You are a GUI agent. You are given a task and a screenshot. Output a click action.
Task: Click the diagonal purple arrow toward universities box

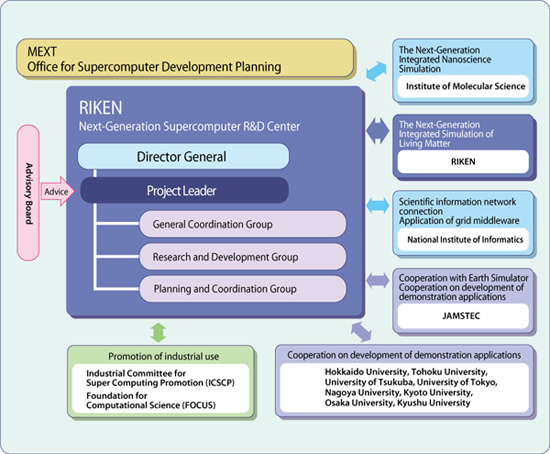coord(361,332)
